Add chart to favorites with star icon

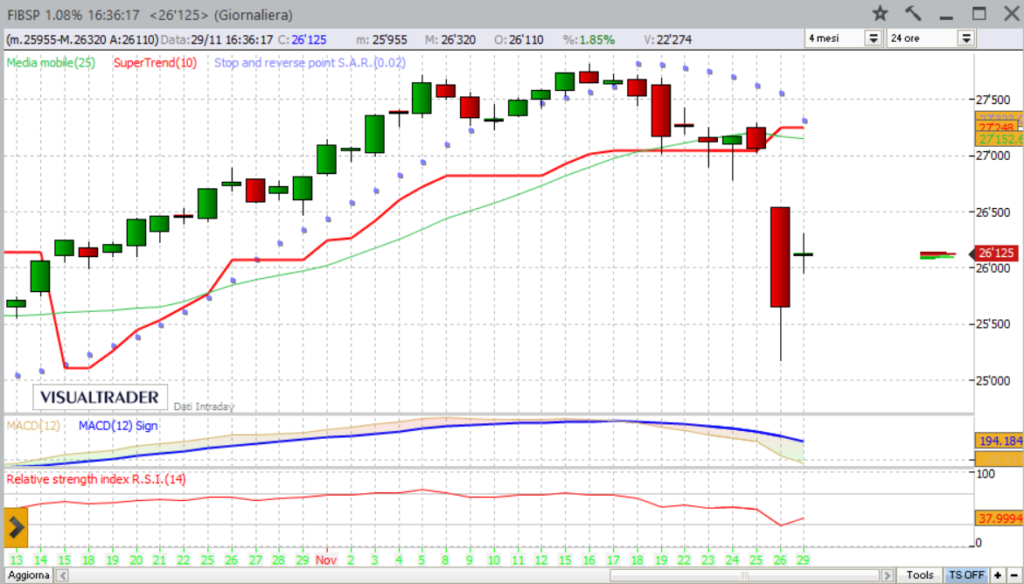[880, 13]
